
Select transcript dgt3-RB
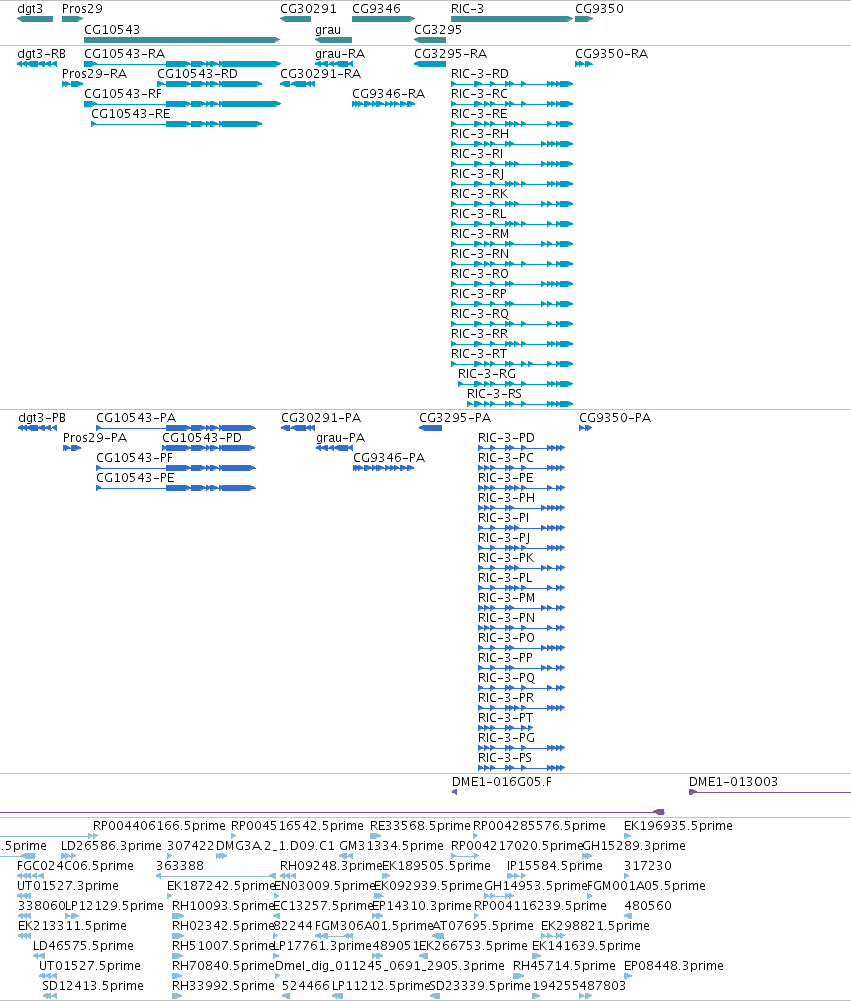[x=37, y=64]
